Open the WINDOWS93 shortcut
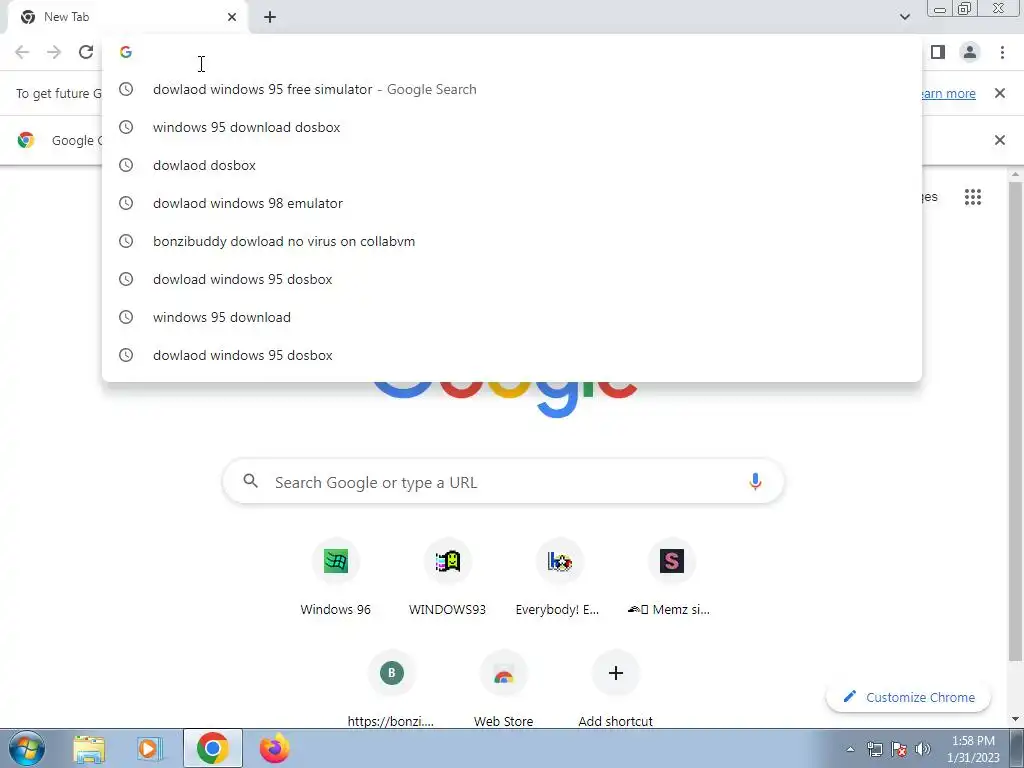This screenshot has width=1024, height=768. pos(447,578)
